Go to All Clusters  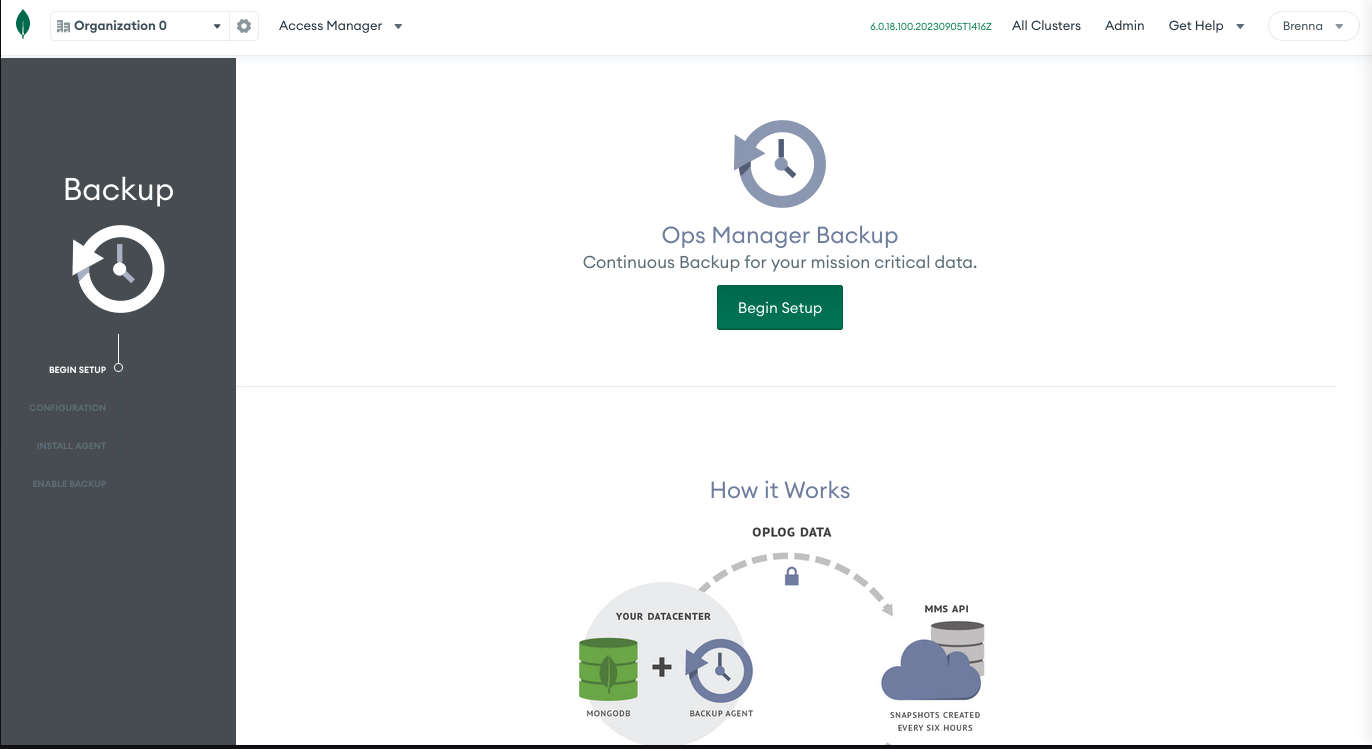[x=1046, y=26]
